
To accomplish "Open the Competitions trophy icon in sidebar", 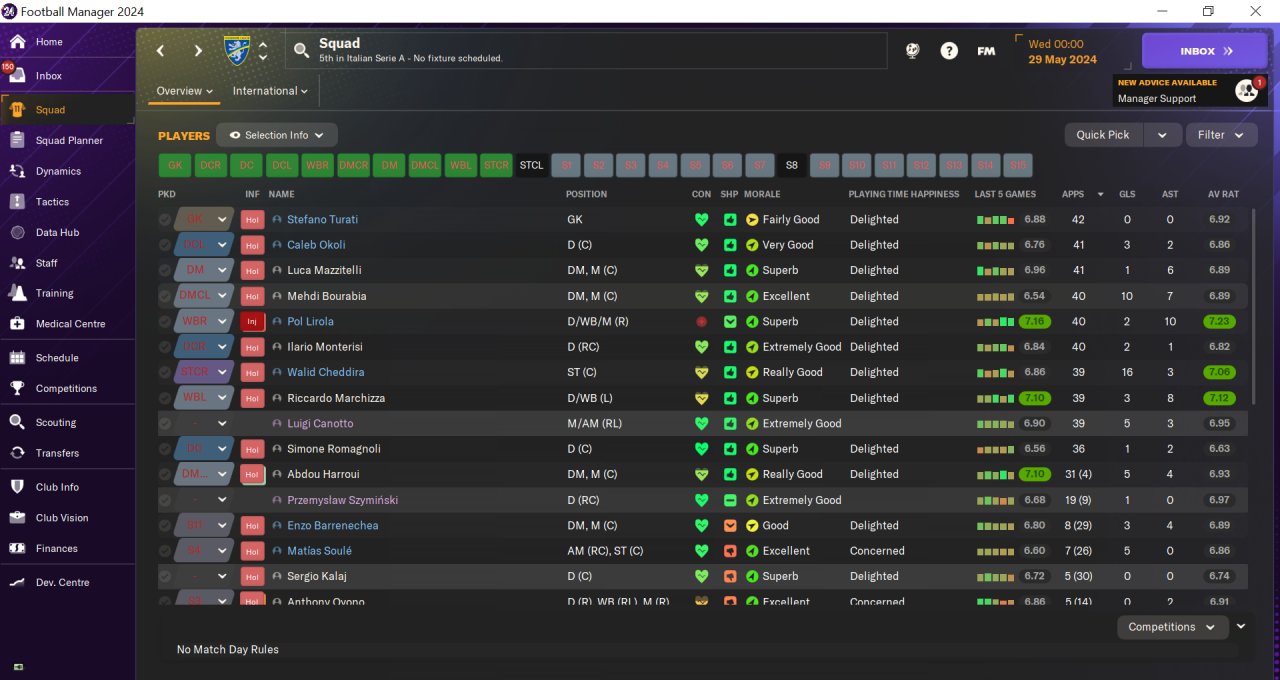I will 17,388.
